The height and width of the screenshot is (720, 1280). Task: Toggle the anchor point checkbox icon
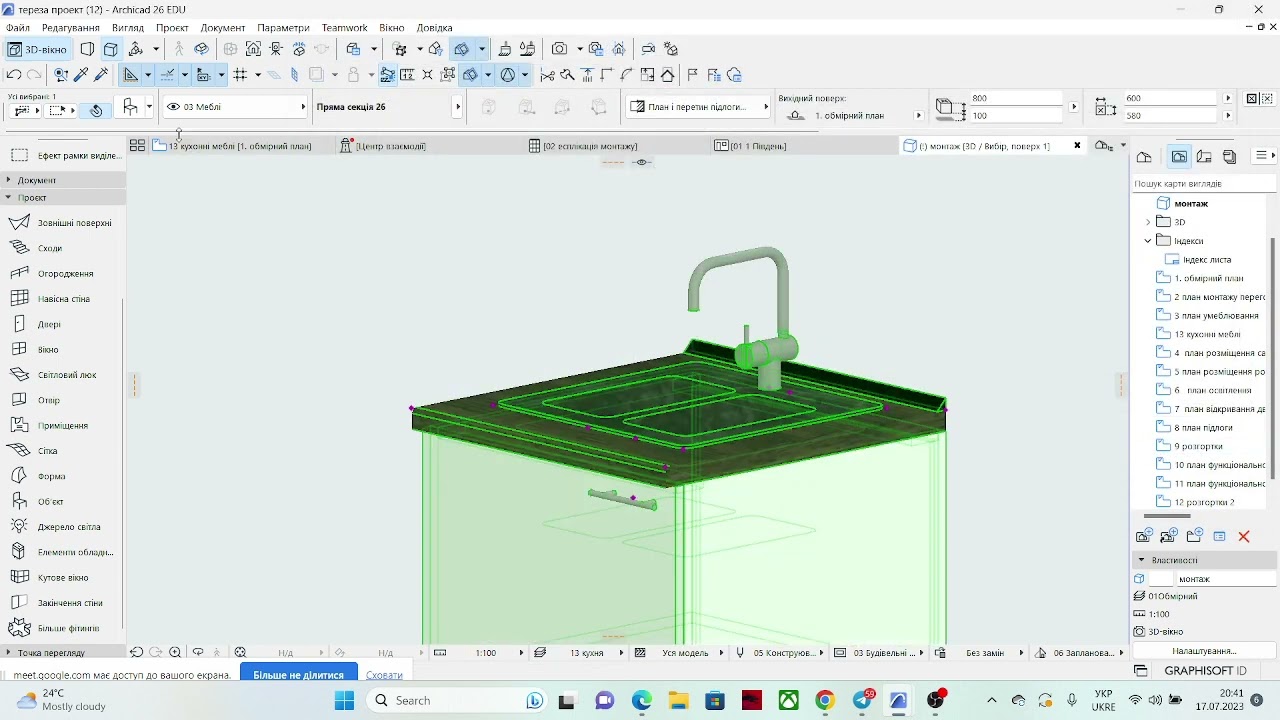1252,99
